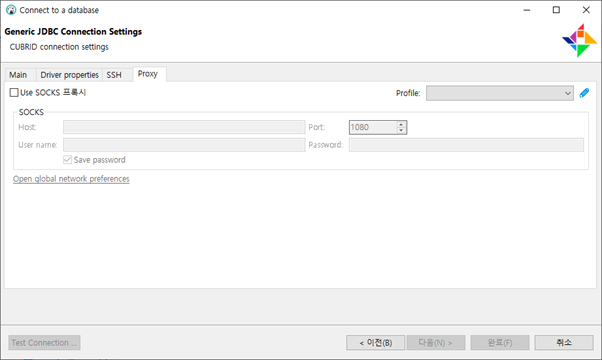The image size is (602, 360).
Task: Click the 'CUBRID connection settings' text
Action: click(x=59, y=47)
